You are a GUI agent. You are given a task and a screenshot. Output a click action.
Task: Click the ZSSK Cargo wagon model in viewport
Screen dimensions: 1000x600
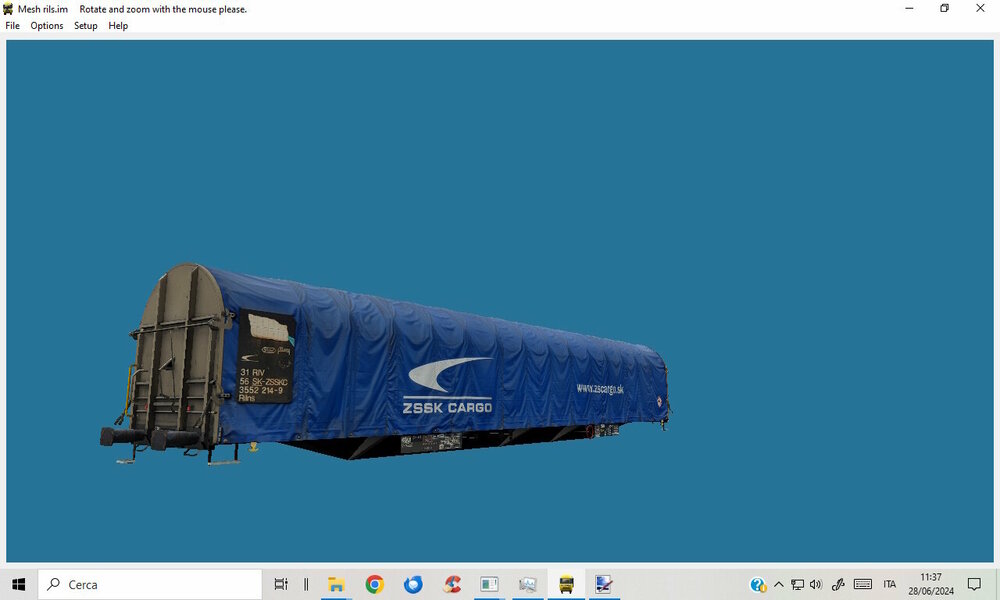(385, 366)
